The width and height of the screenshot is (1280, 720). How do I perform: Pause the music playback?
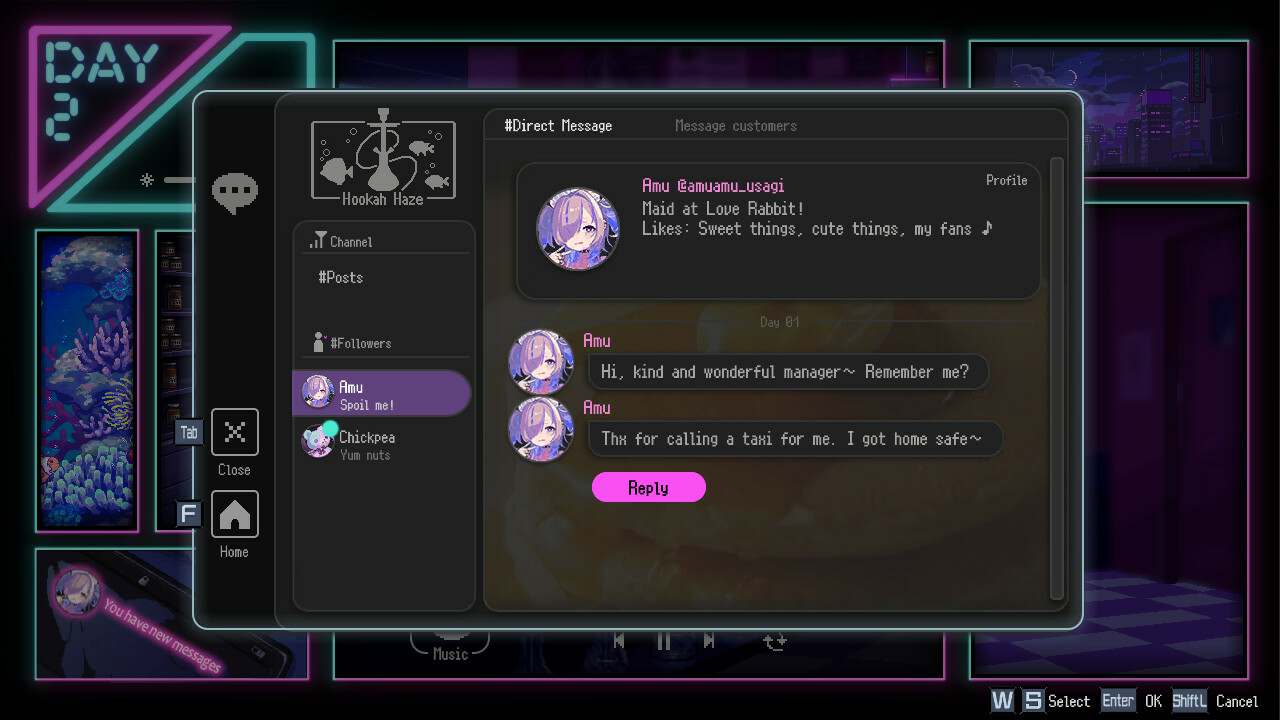click(x=664, y=642)
